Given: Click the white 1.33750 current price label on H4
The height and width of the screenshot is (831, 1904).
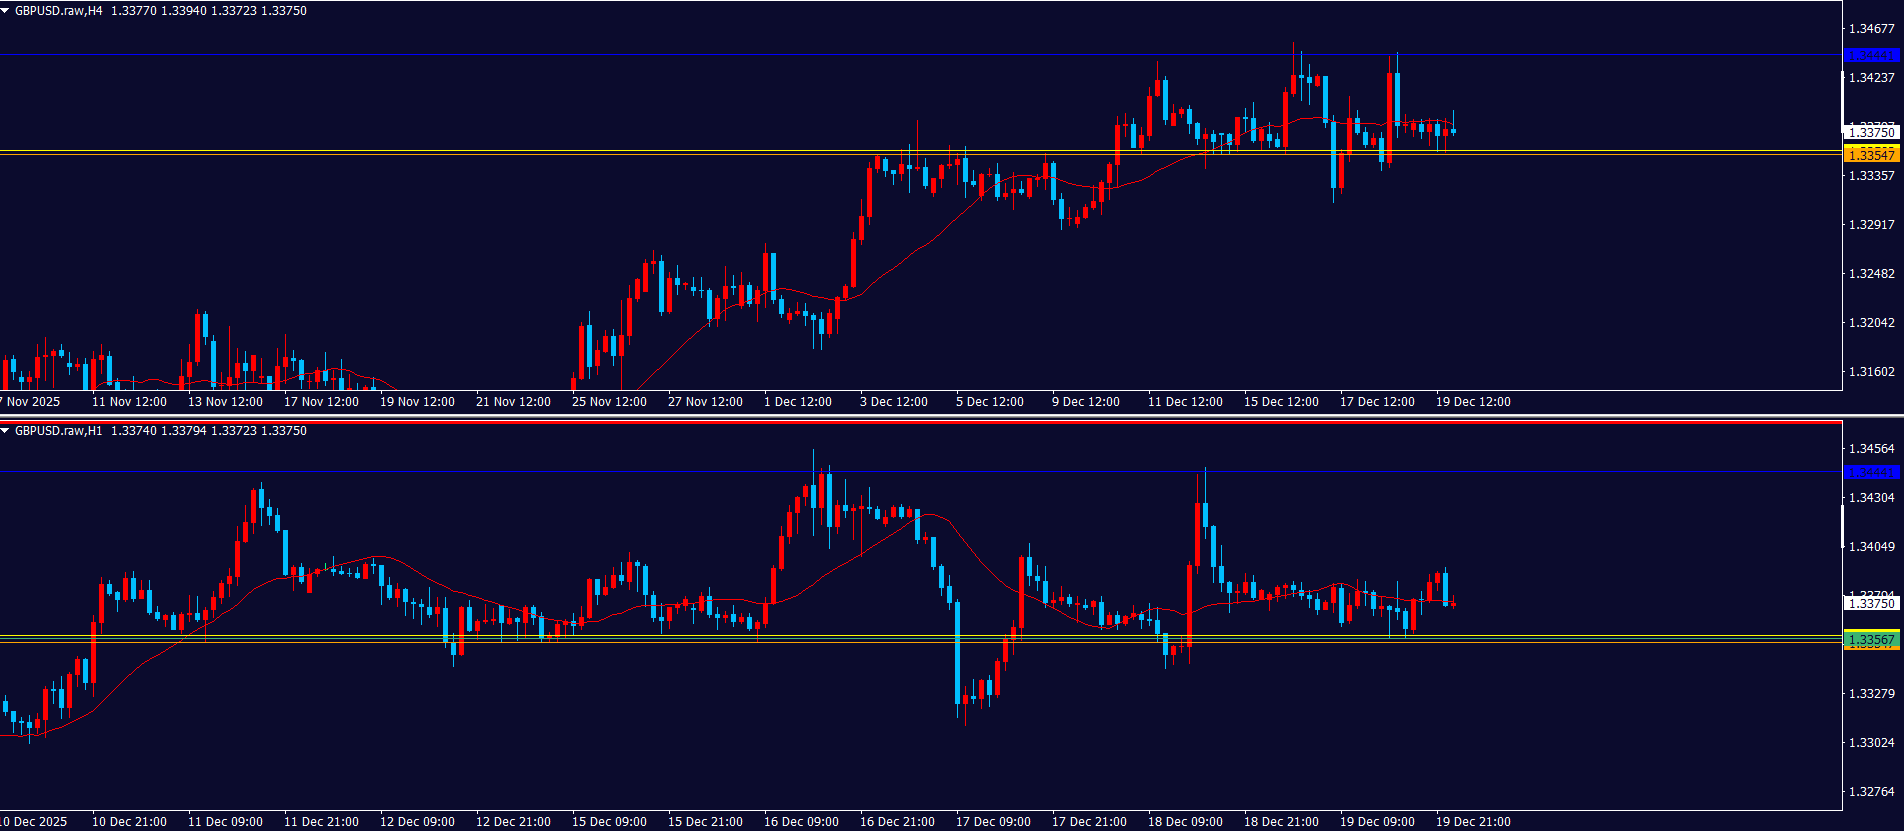Looking at the screenshot, I should (x=1871, y=132).
